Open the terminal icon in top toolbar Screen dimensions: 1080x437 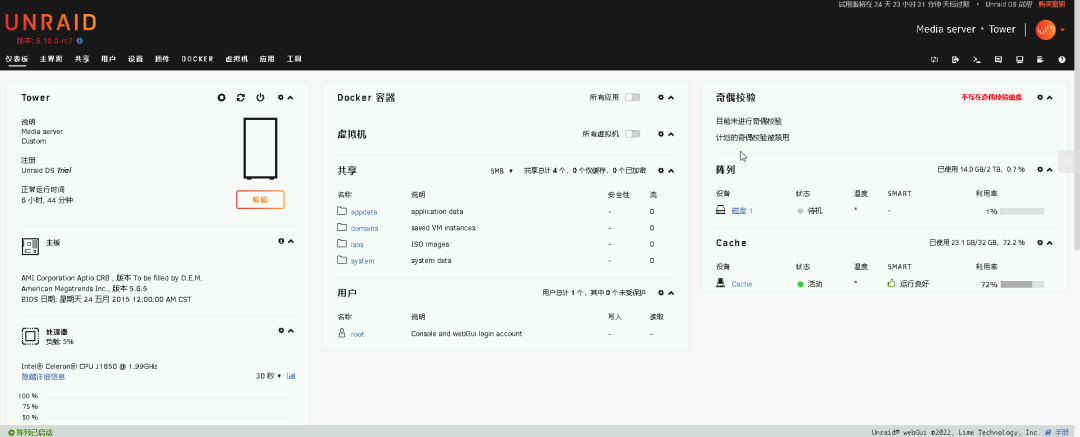coord(976,59)
